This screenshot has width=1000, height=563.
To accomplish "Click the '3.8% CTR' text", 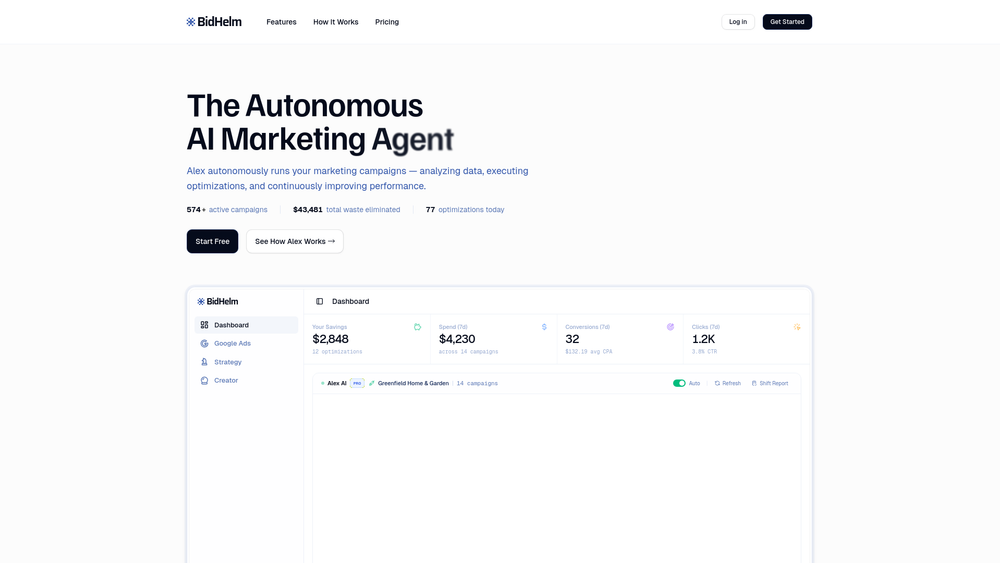I will click(704, 351).
